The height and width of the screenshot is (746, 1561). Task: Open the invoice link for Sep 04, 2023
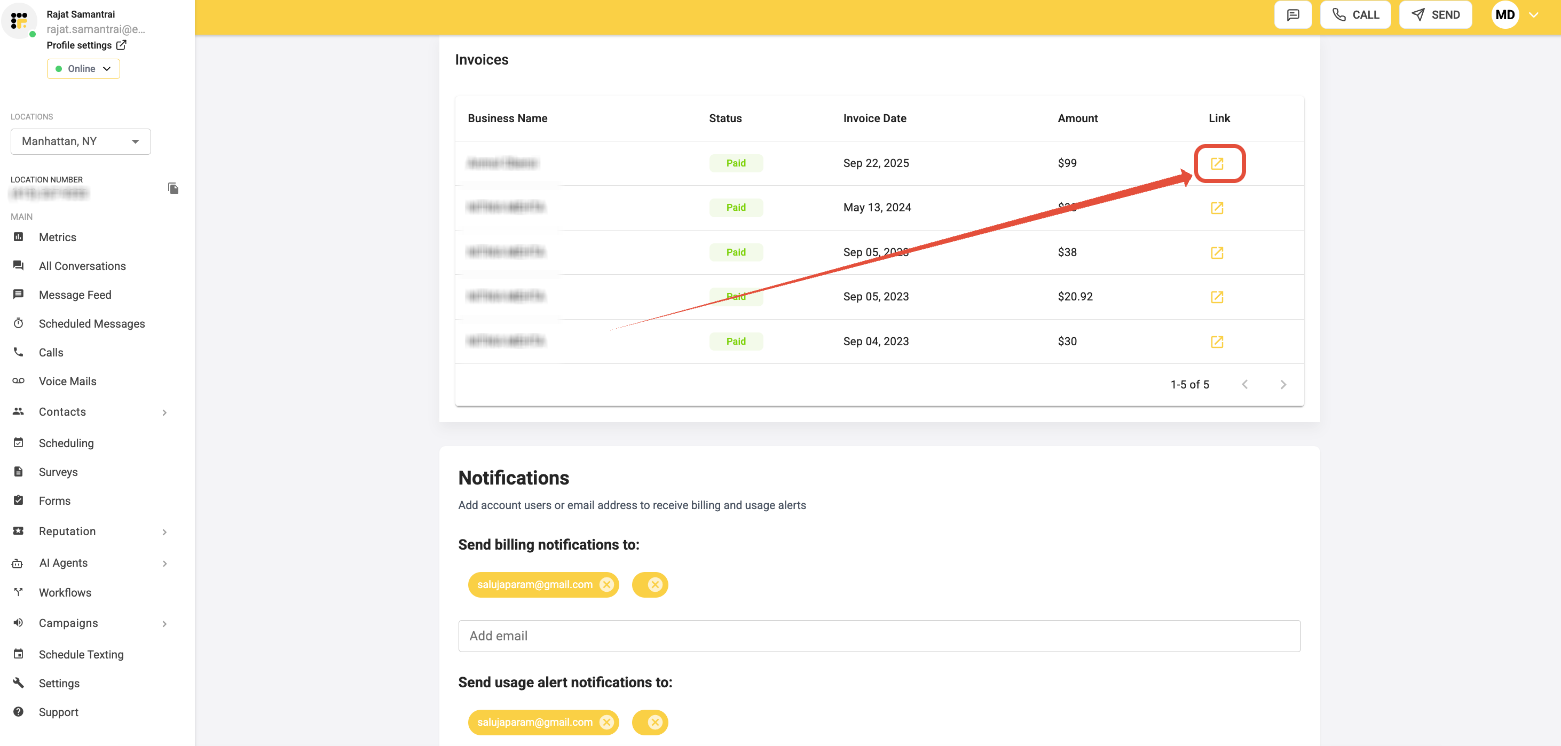(x=1217, y=342)
